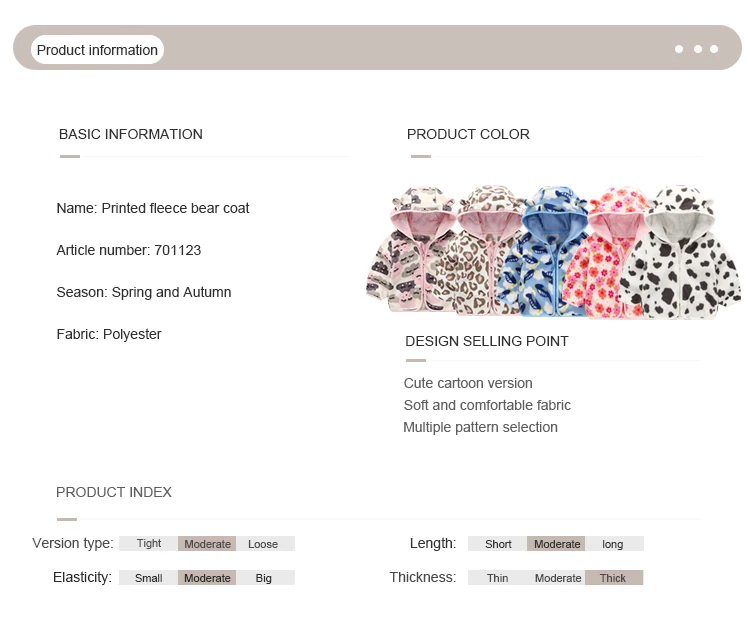This screenshot has height=621, width=750.
Task: Set Elasticity to Big
Action: click(x=264, y=577)
